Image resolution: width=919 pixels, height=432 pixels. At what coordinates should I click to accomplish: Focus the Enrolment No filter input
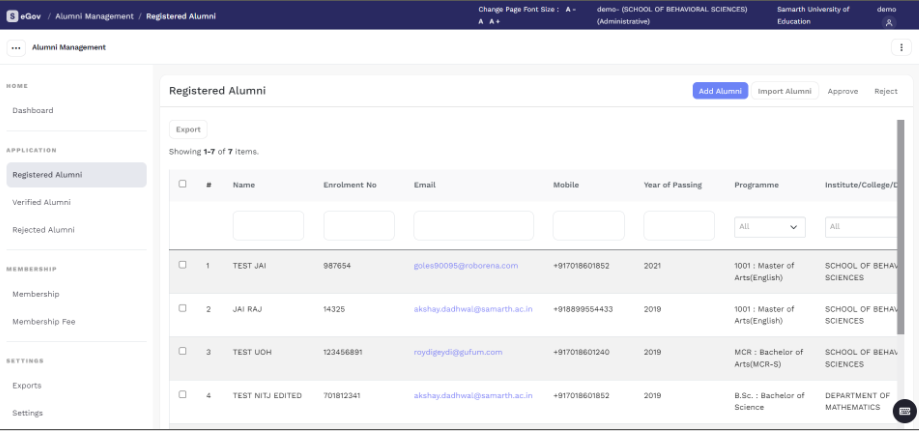click(359, 226)
